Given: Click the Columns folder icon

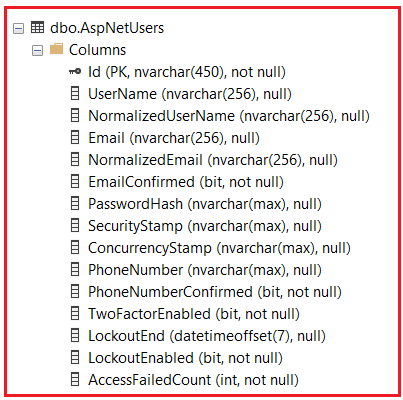Looking at the screenshot, I should (56, 49).
